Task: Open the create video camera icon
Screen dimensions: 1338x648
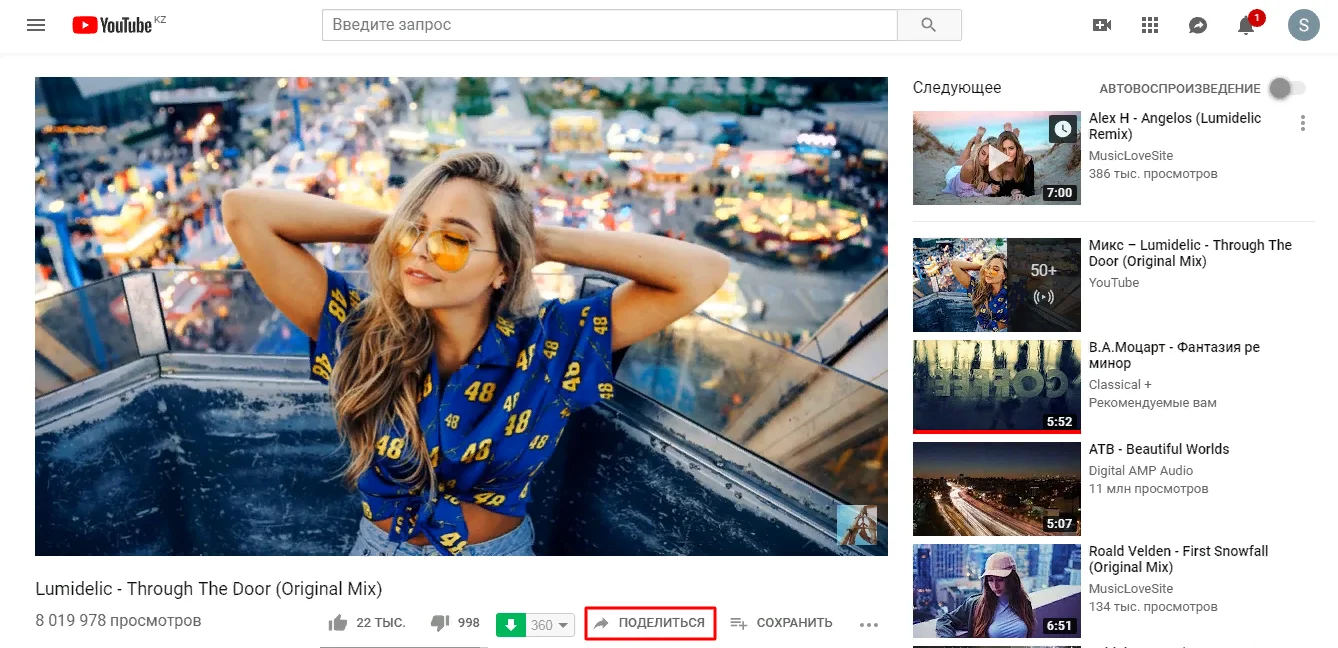Action: point(1102,25)
